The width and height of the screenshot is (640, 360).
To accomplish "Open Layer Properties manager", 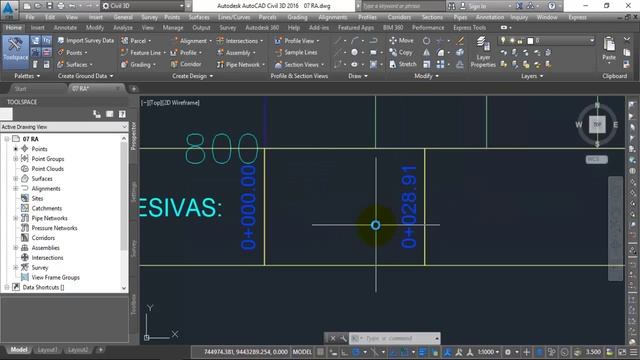I will click(x=483, y=52).
